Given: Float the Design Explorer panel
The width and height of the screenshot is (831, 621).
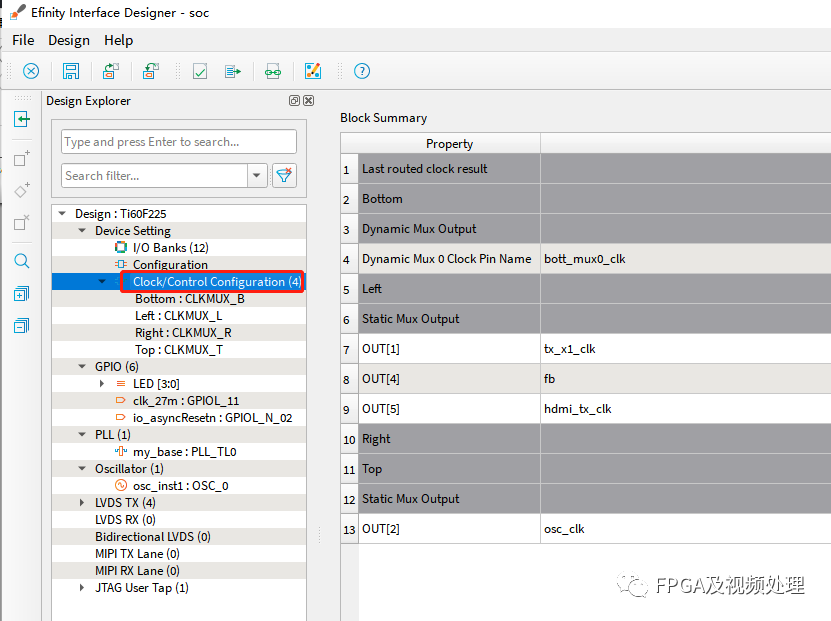Looking at the screenshot, I should [294, 101].
